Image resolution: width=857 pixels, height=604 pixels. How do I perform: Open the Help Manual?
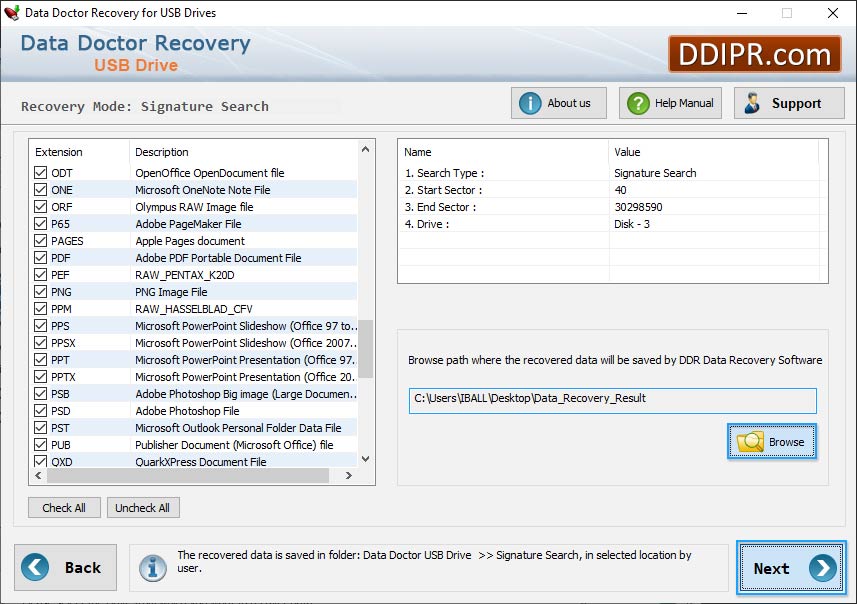click(x=670, y=103)
